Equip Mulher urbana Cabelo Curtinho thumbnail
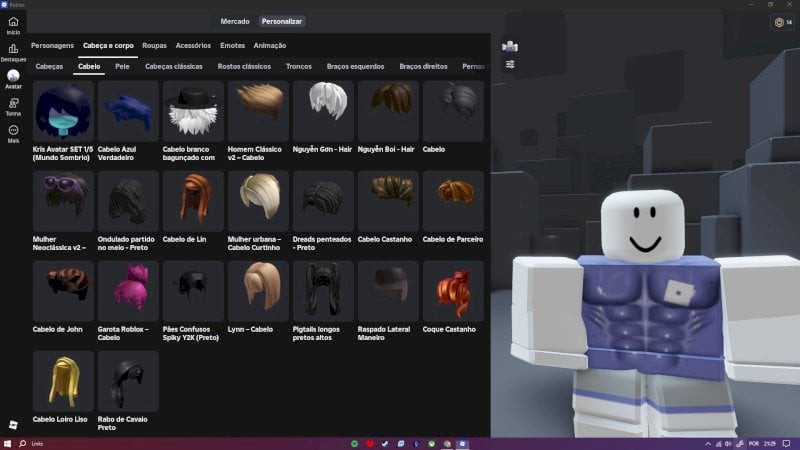This screenshot has height=450, width=800. [x=258, y=201]
